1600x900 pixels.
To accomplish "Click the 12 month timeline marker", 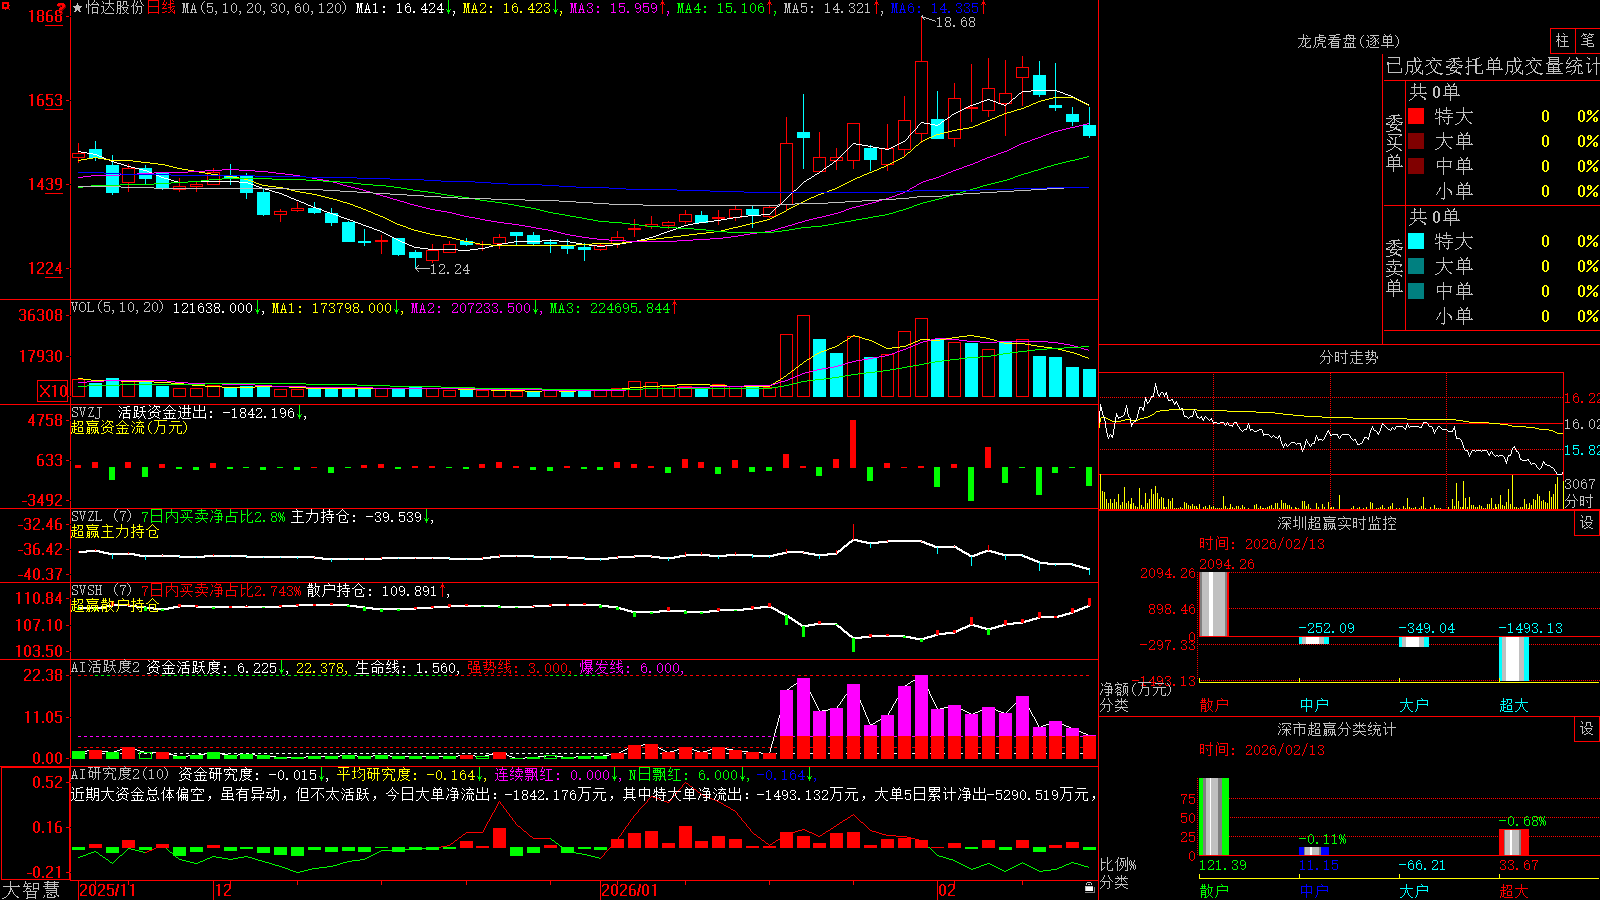I will [224, 890].
